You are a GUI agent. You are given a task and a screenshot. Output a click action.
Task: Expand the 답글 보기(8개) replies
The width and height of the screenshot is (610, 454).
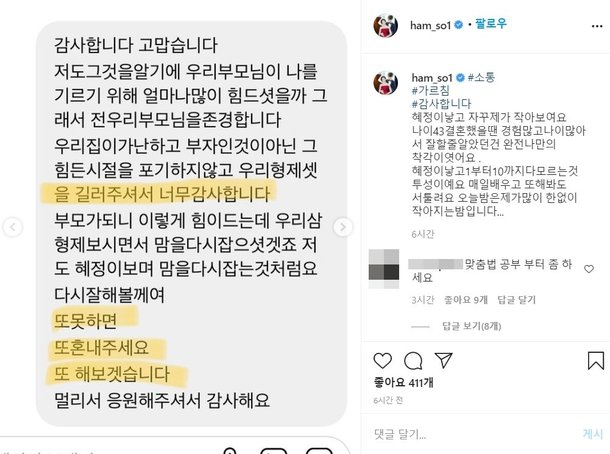point(472,326)
